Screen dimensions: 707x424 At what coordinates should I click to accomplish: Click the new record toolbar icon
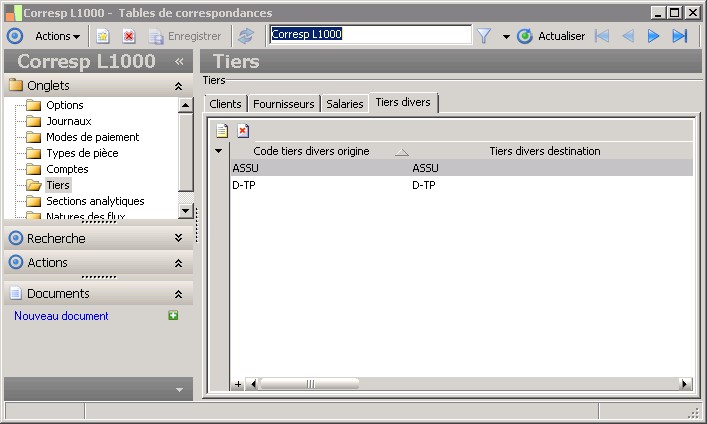[x=103, y=36]
